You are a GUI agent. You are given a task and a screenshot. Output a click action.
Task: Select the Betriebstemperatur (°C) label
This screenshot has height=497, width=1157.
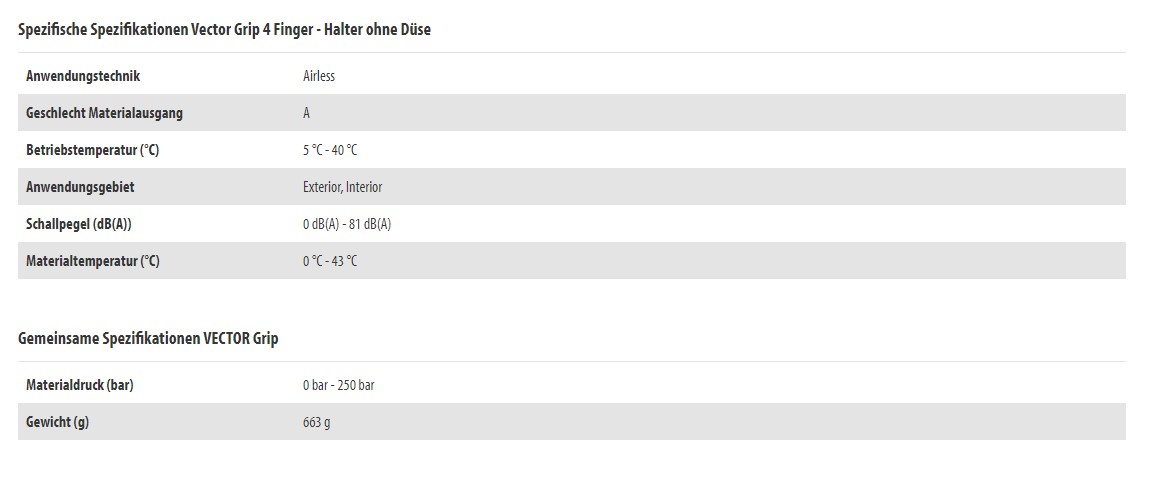click(x=92, y=150)
